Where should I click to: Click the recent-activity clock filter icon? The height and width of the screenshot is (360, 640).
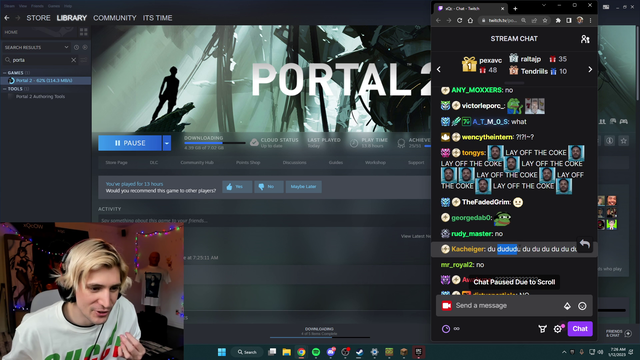pyautogui.click(x=76, y=47)
